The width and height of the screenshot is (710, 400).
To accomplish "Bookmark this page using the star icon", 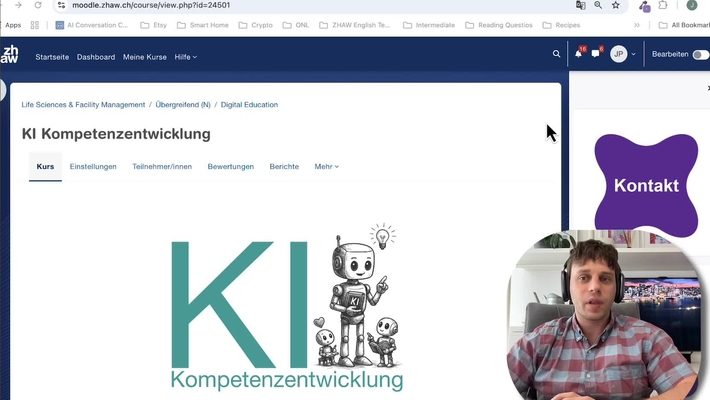I will point(616,5).
